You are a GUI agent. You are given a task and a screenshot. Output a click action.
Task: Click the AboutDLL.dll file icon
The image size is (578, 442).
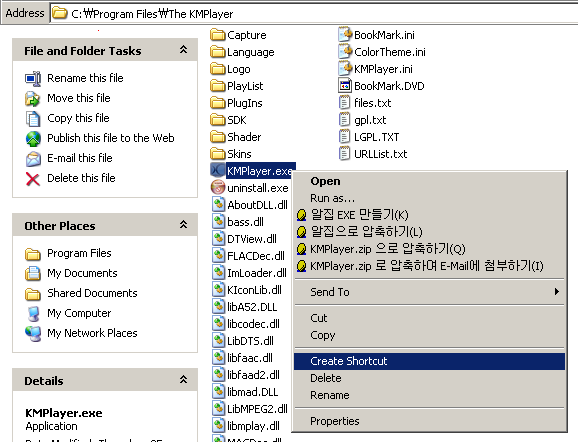click(x=218, y=204)
